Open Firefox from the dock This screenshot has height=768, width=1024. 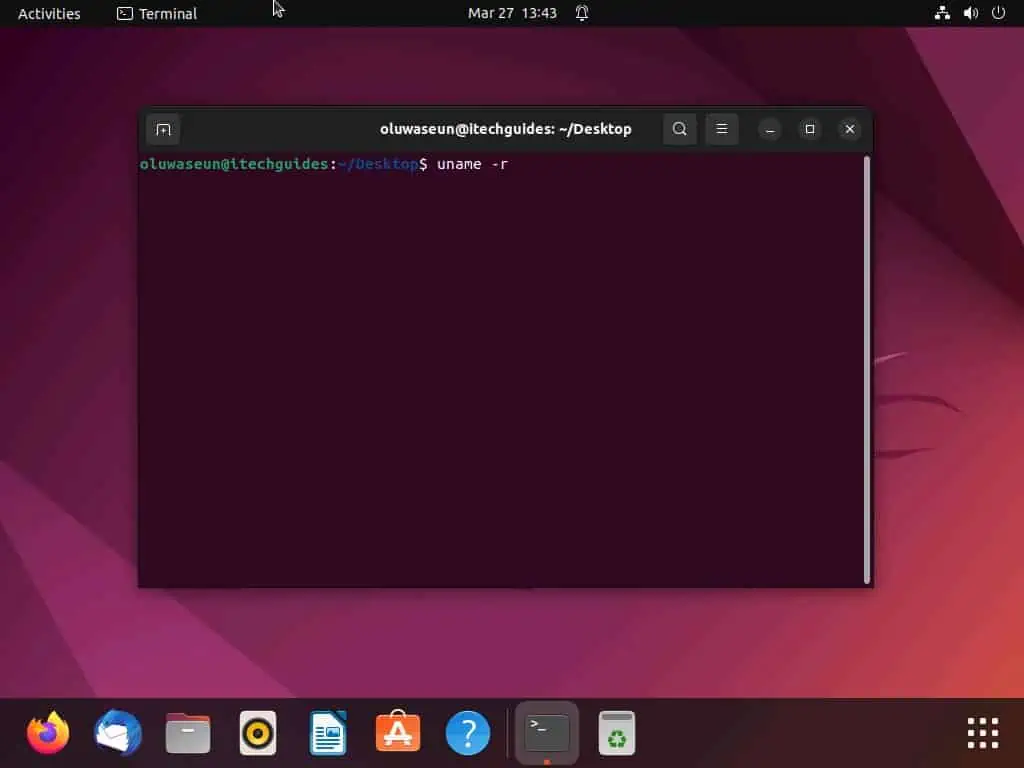(47, 732)
